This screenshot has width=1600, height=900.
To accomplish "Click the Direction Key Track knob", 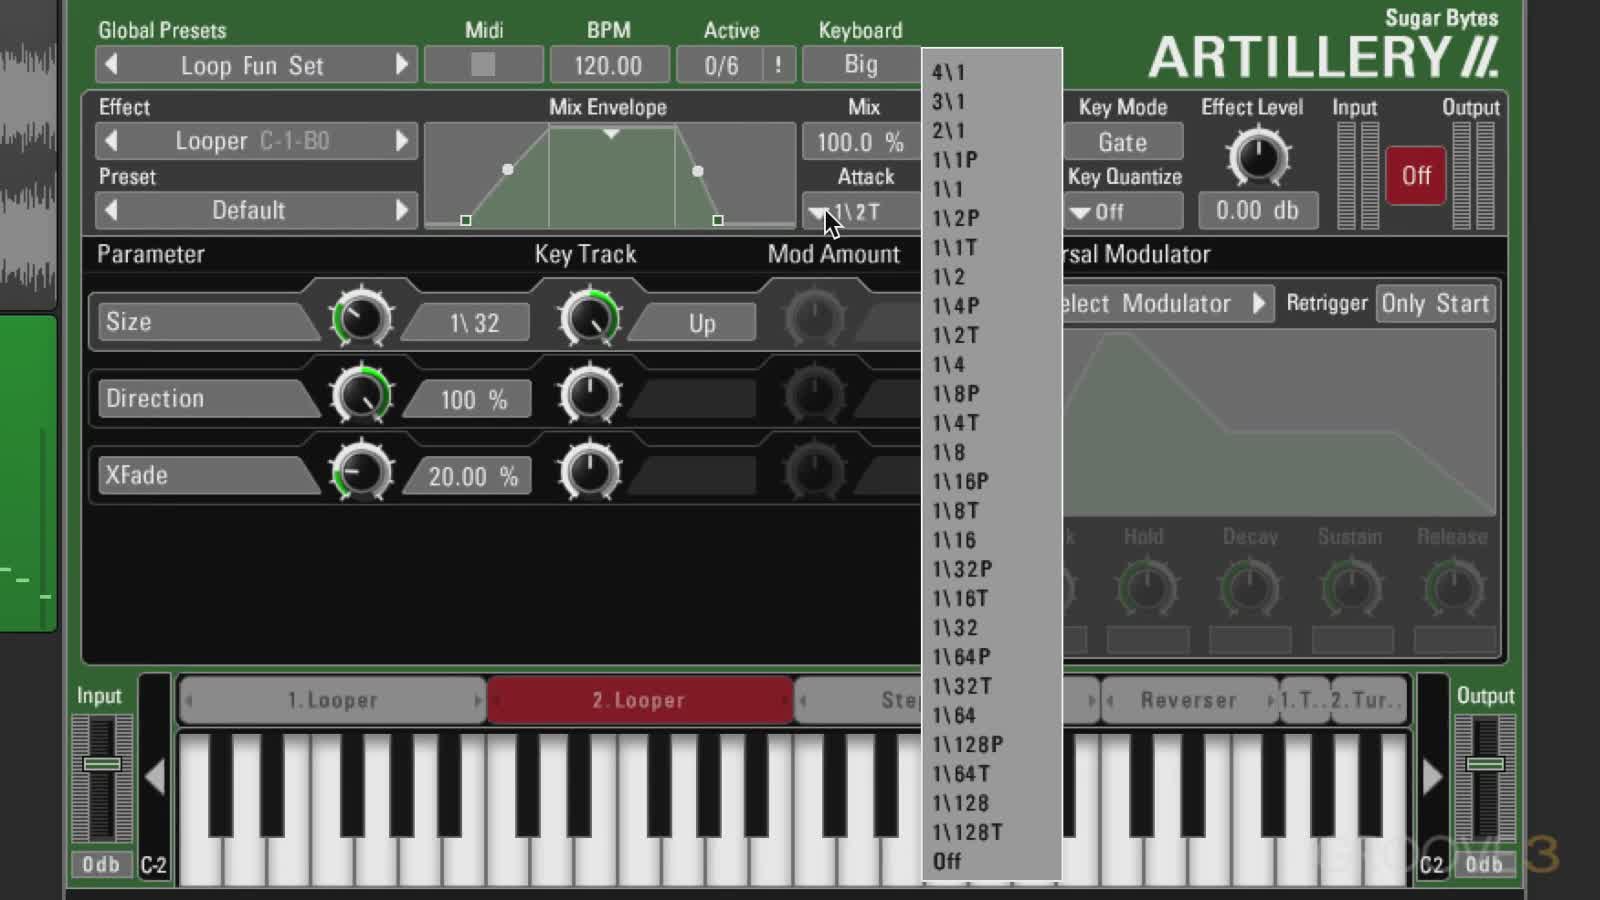I will coord(589,394).
